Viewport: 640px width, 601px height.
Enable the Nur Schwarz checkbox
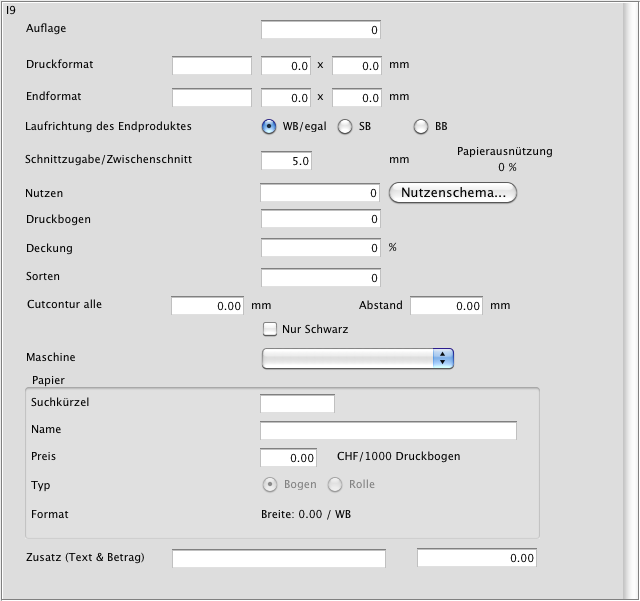[x=270, y=329]
